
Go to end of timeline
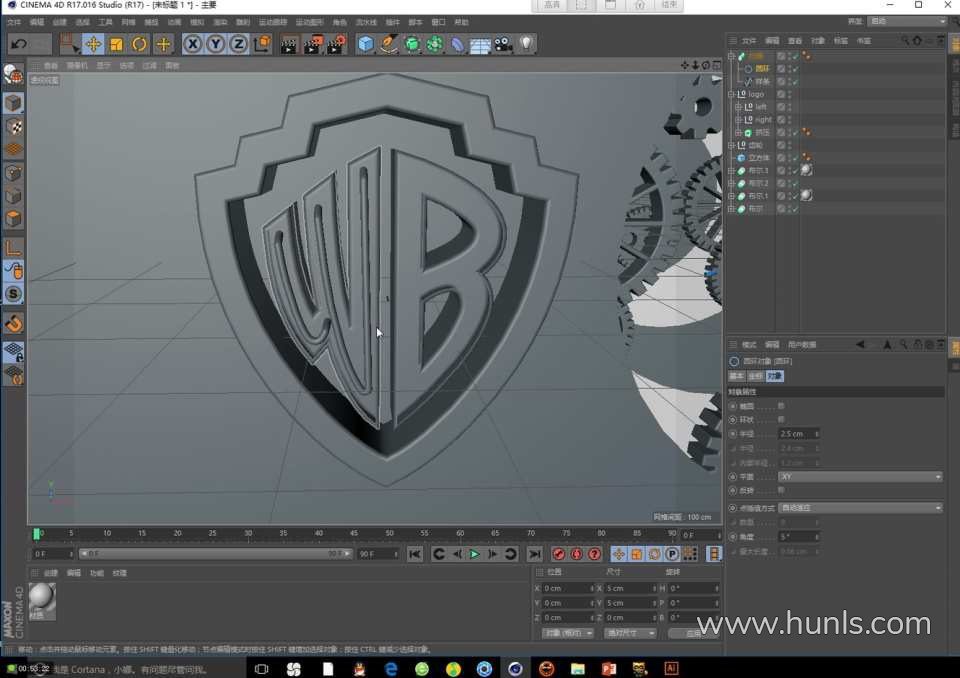click(534, 554)
